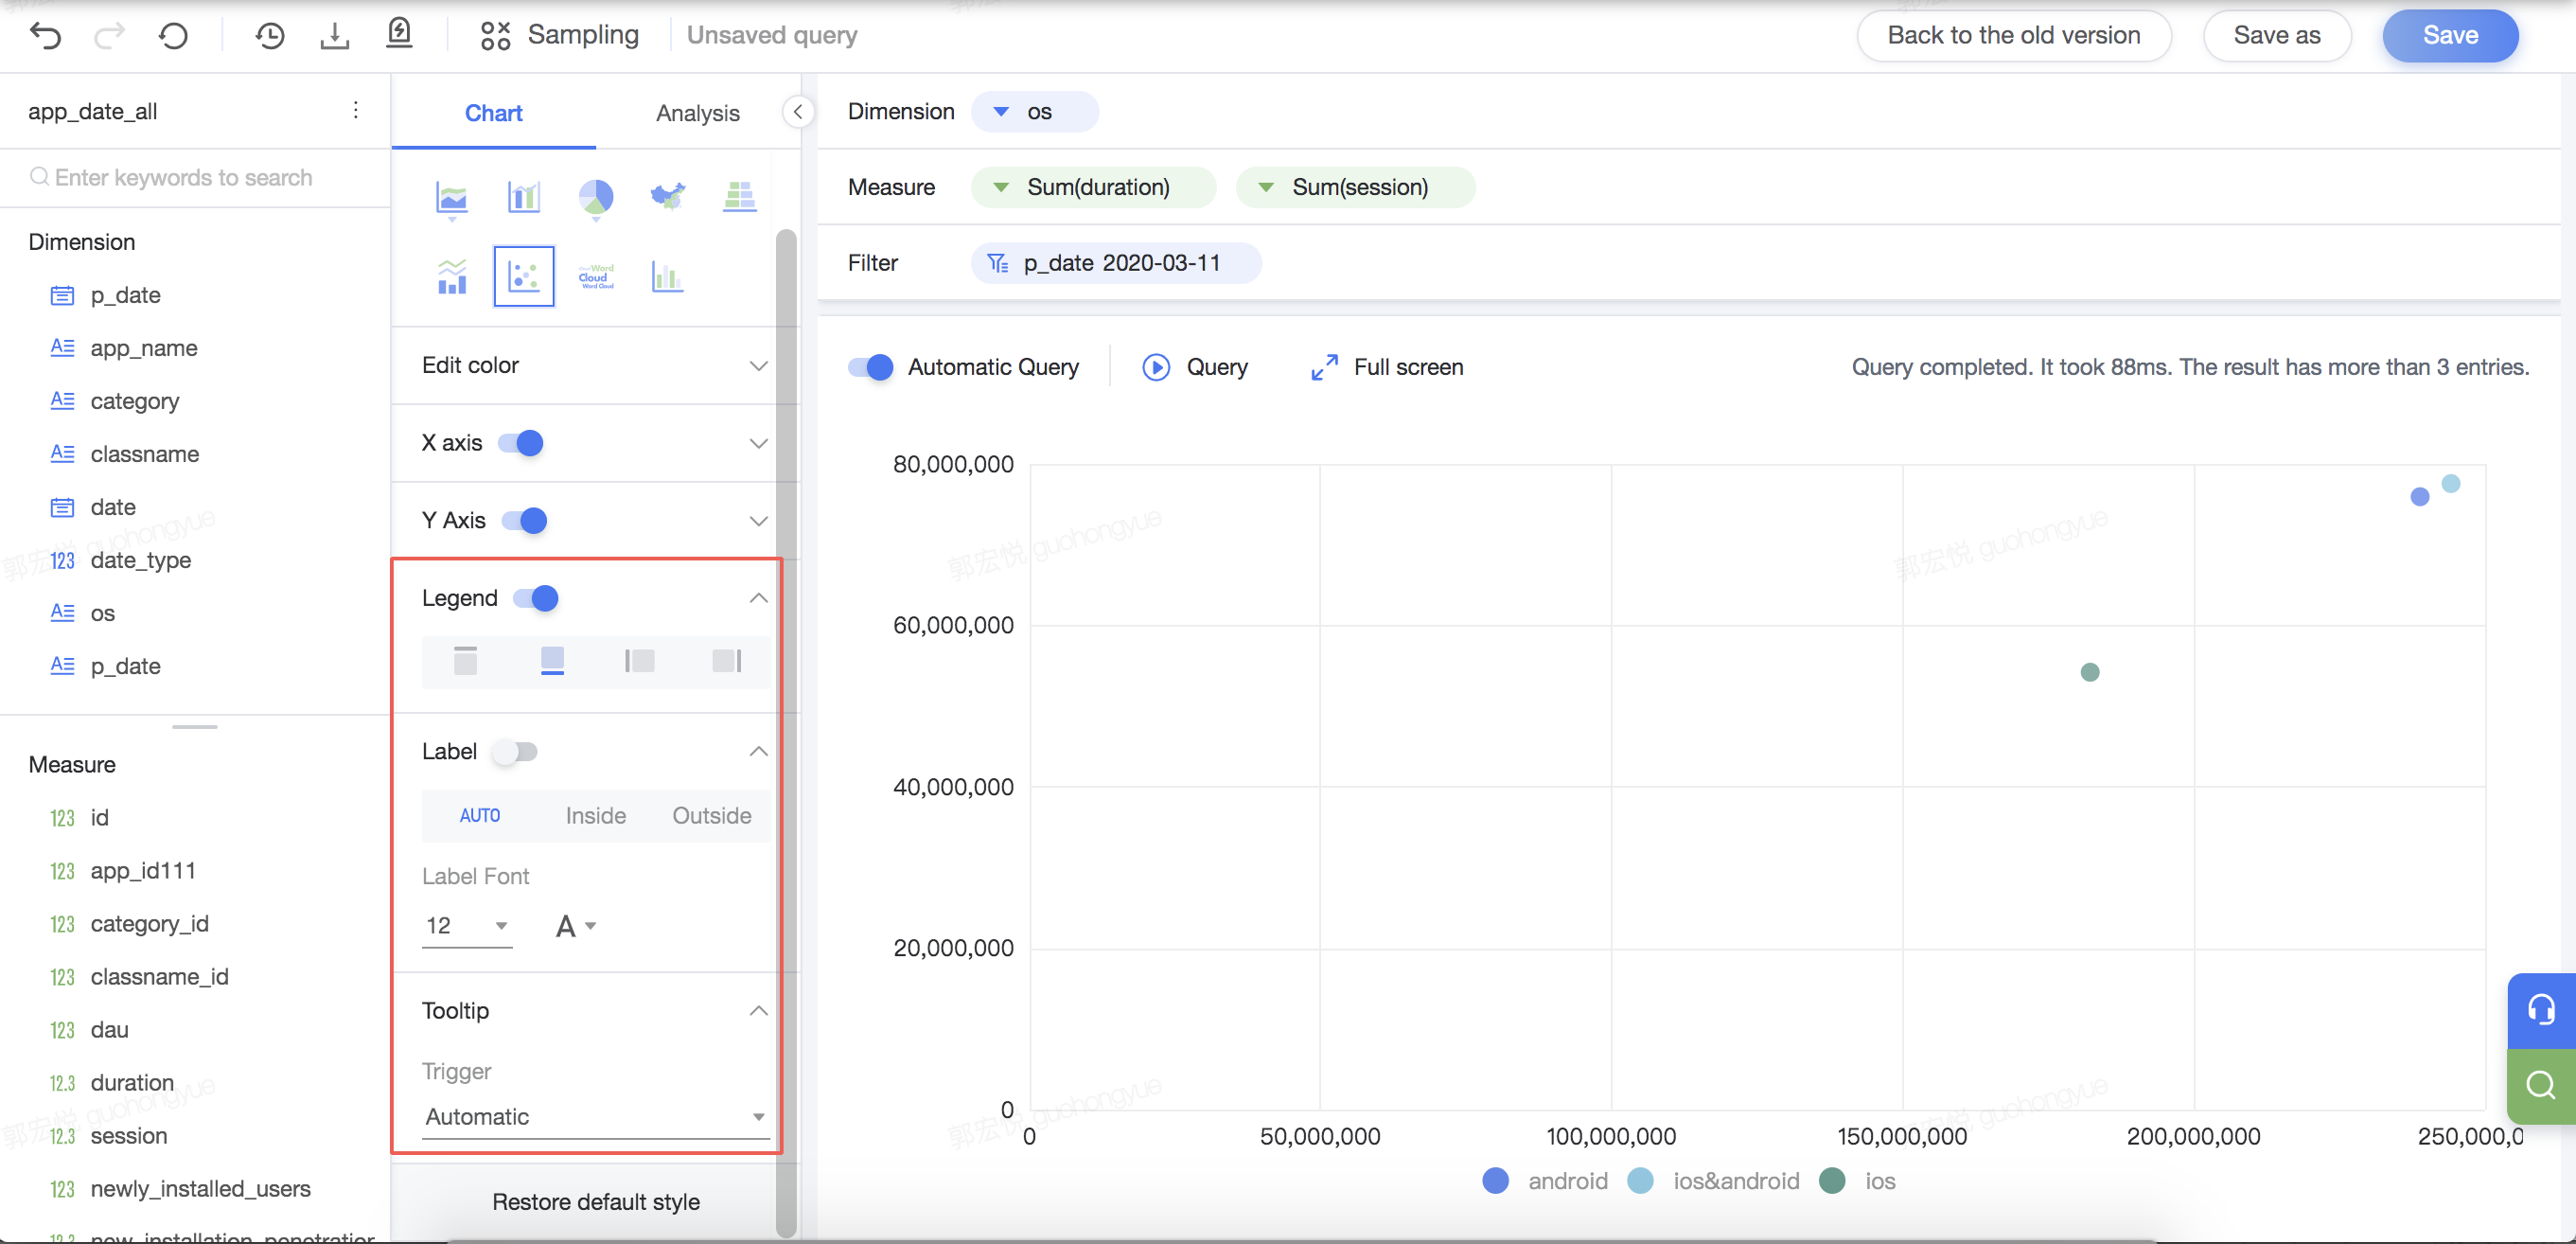The image size is (2576, 1244).
Task: Select the table chart type icon
Action: pyautogui.click(x=740, y=196)
